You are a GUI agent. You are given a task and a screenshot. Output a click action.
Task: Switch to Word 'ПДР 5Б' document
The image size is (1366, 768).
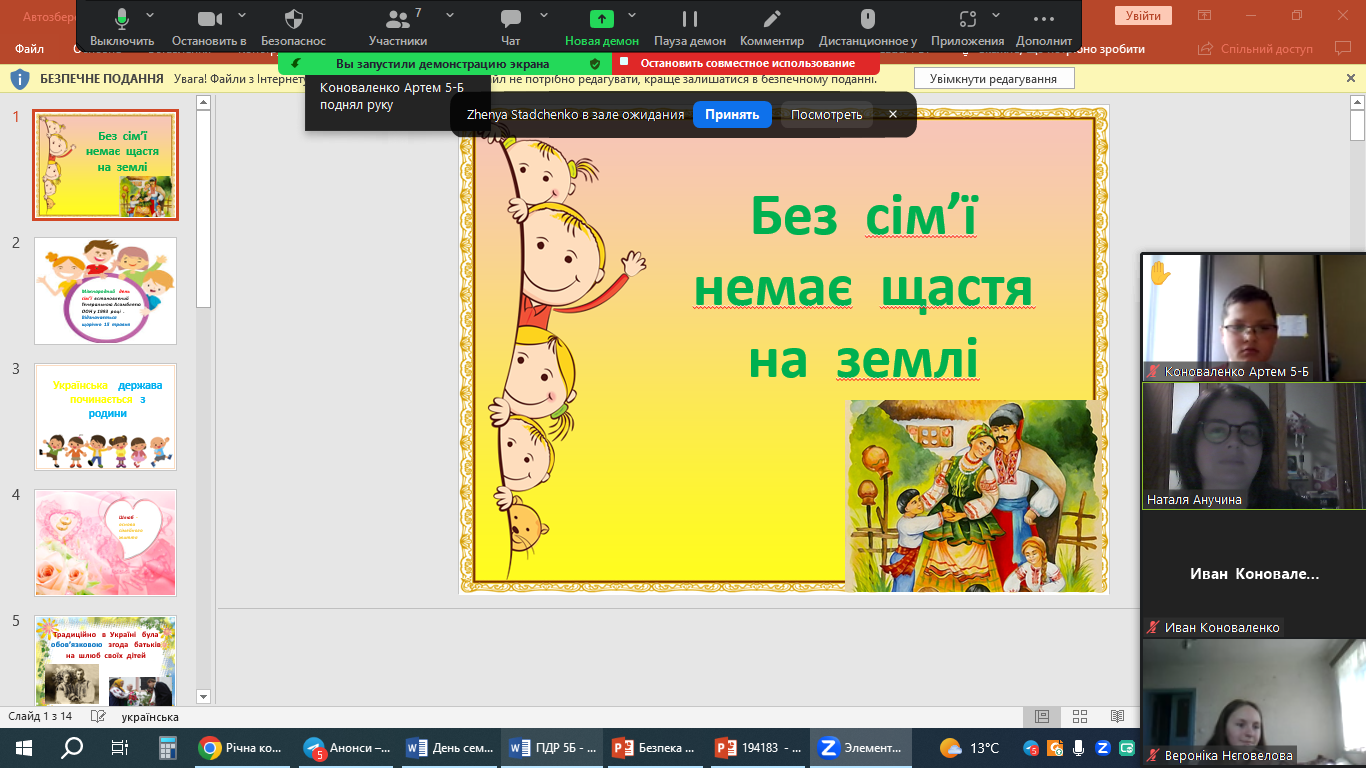553,747
